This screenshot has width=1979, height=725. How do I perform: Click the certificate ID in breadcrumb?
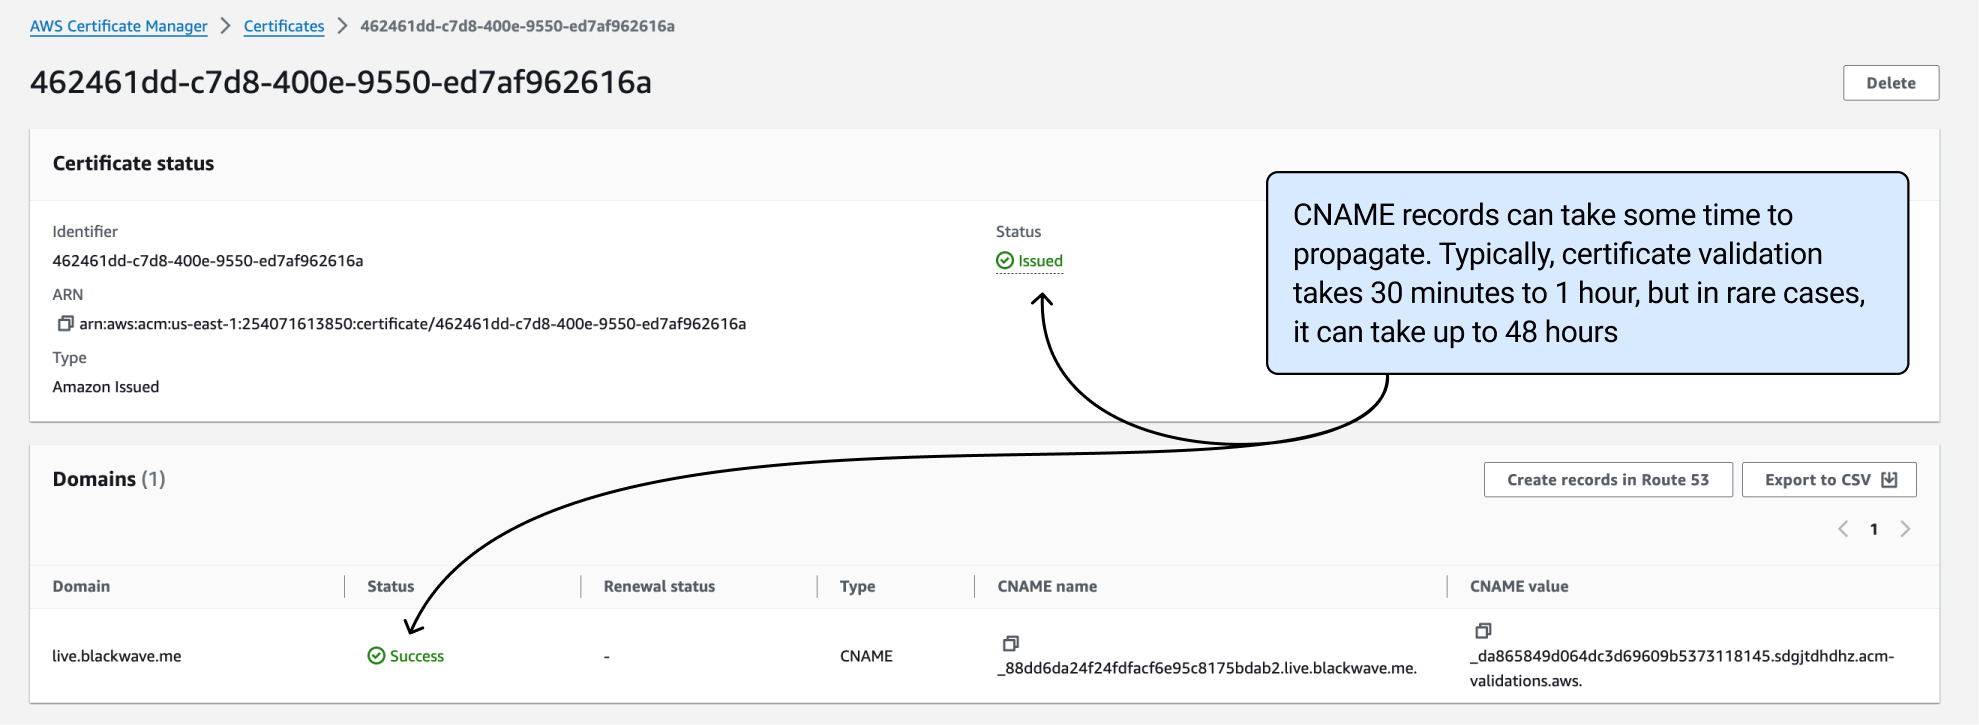click(517, 26)
